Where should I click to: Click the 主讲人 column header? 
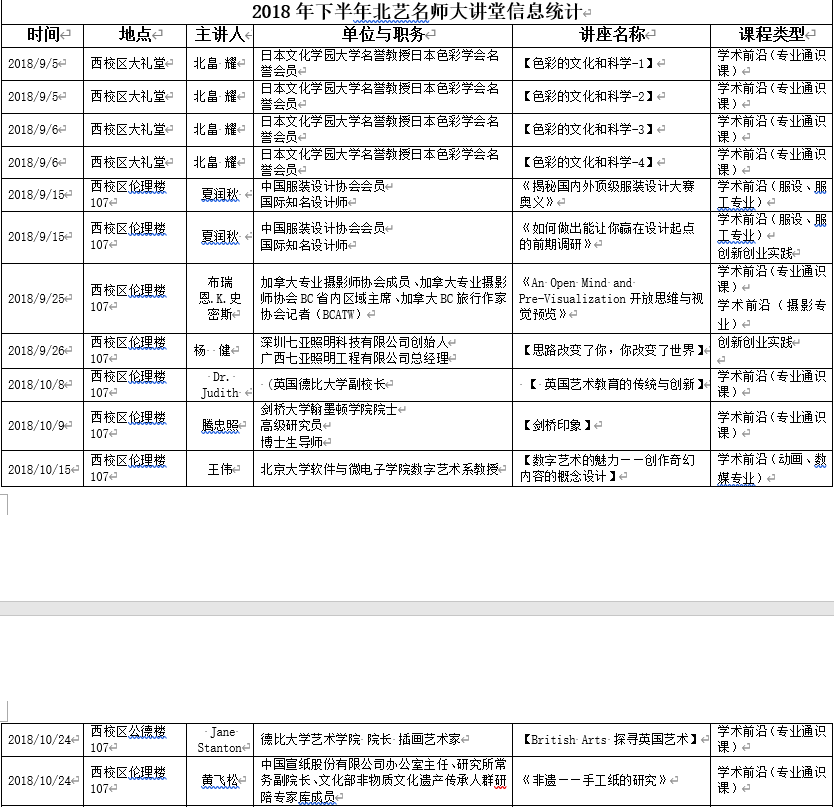tap(219, 35)
